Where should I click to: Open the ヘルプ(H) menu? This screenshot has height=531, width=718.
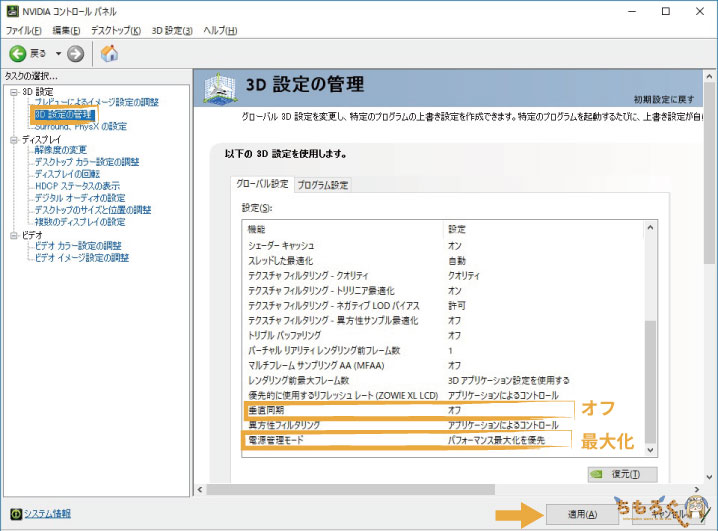[220, 31]
